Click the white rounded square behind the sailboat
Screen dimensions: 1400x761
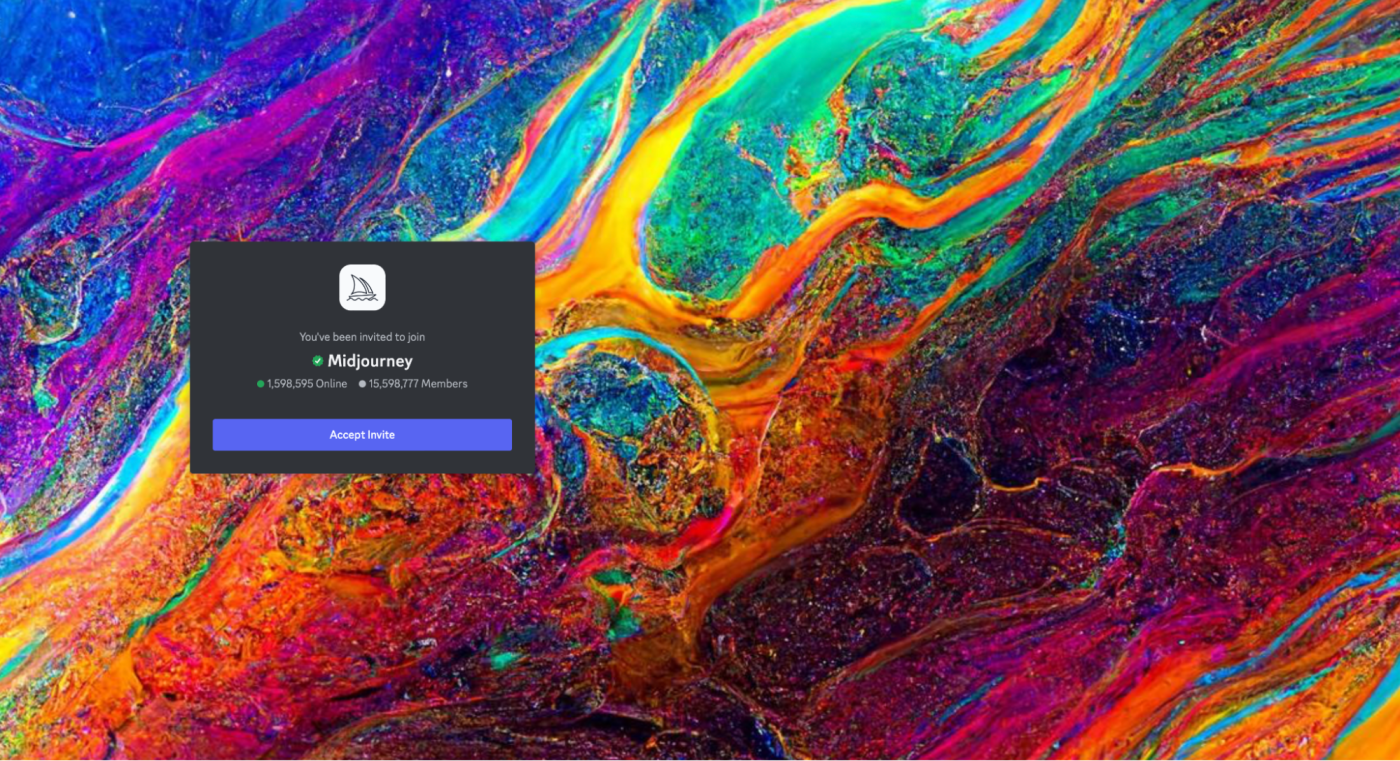pyautogui.click(x=362, y=288)
